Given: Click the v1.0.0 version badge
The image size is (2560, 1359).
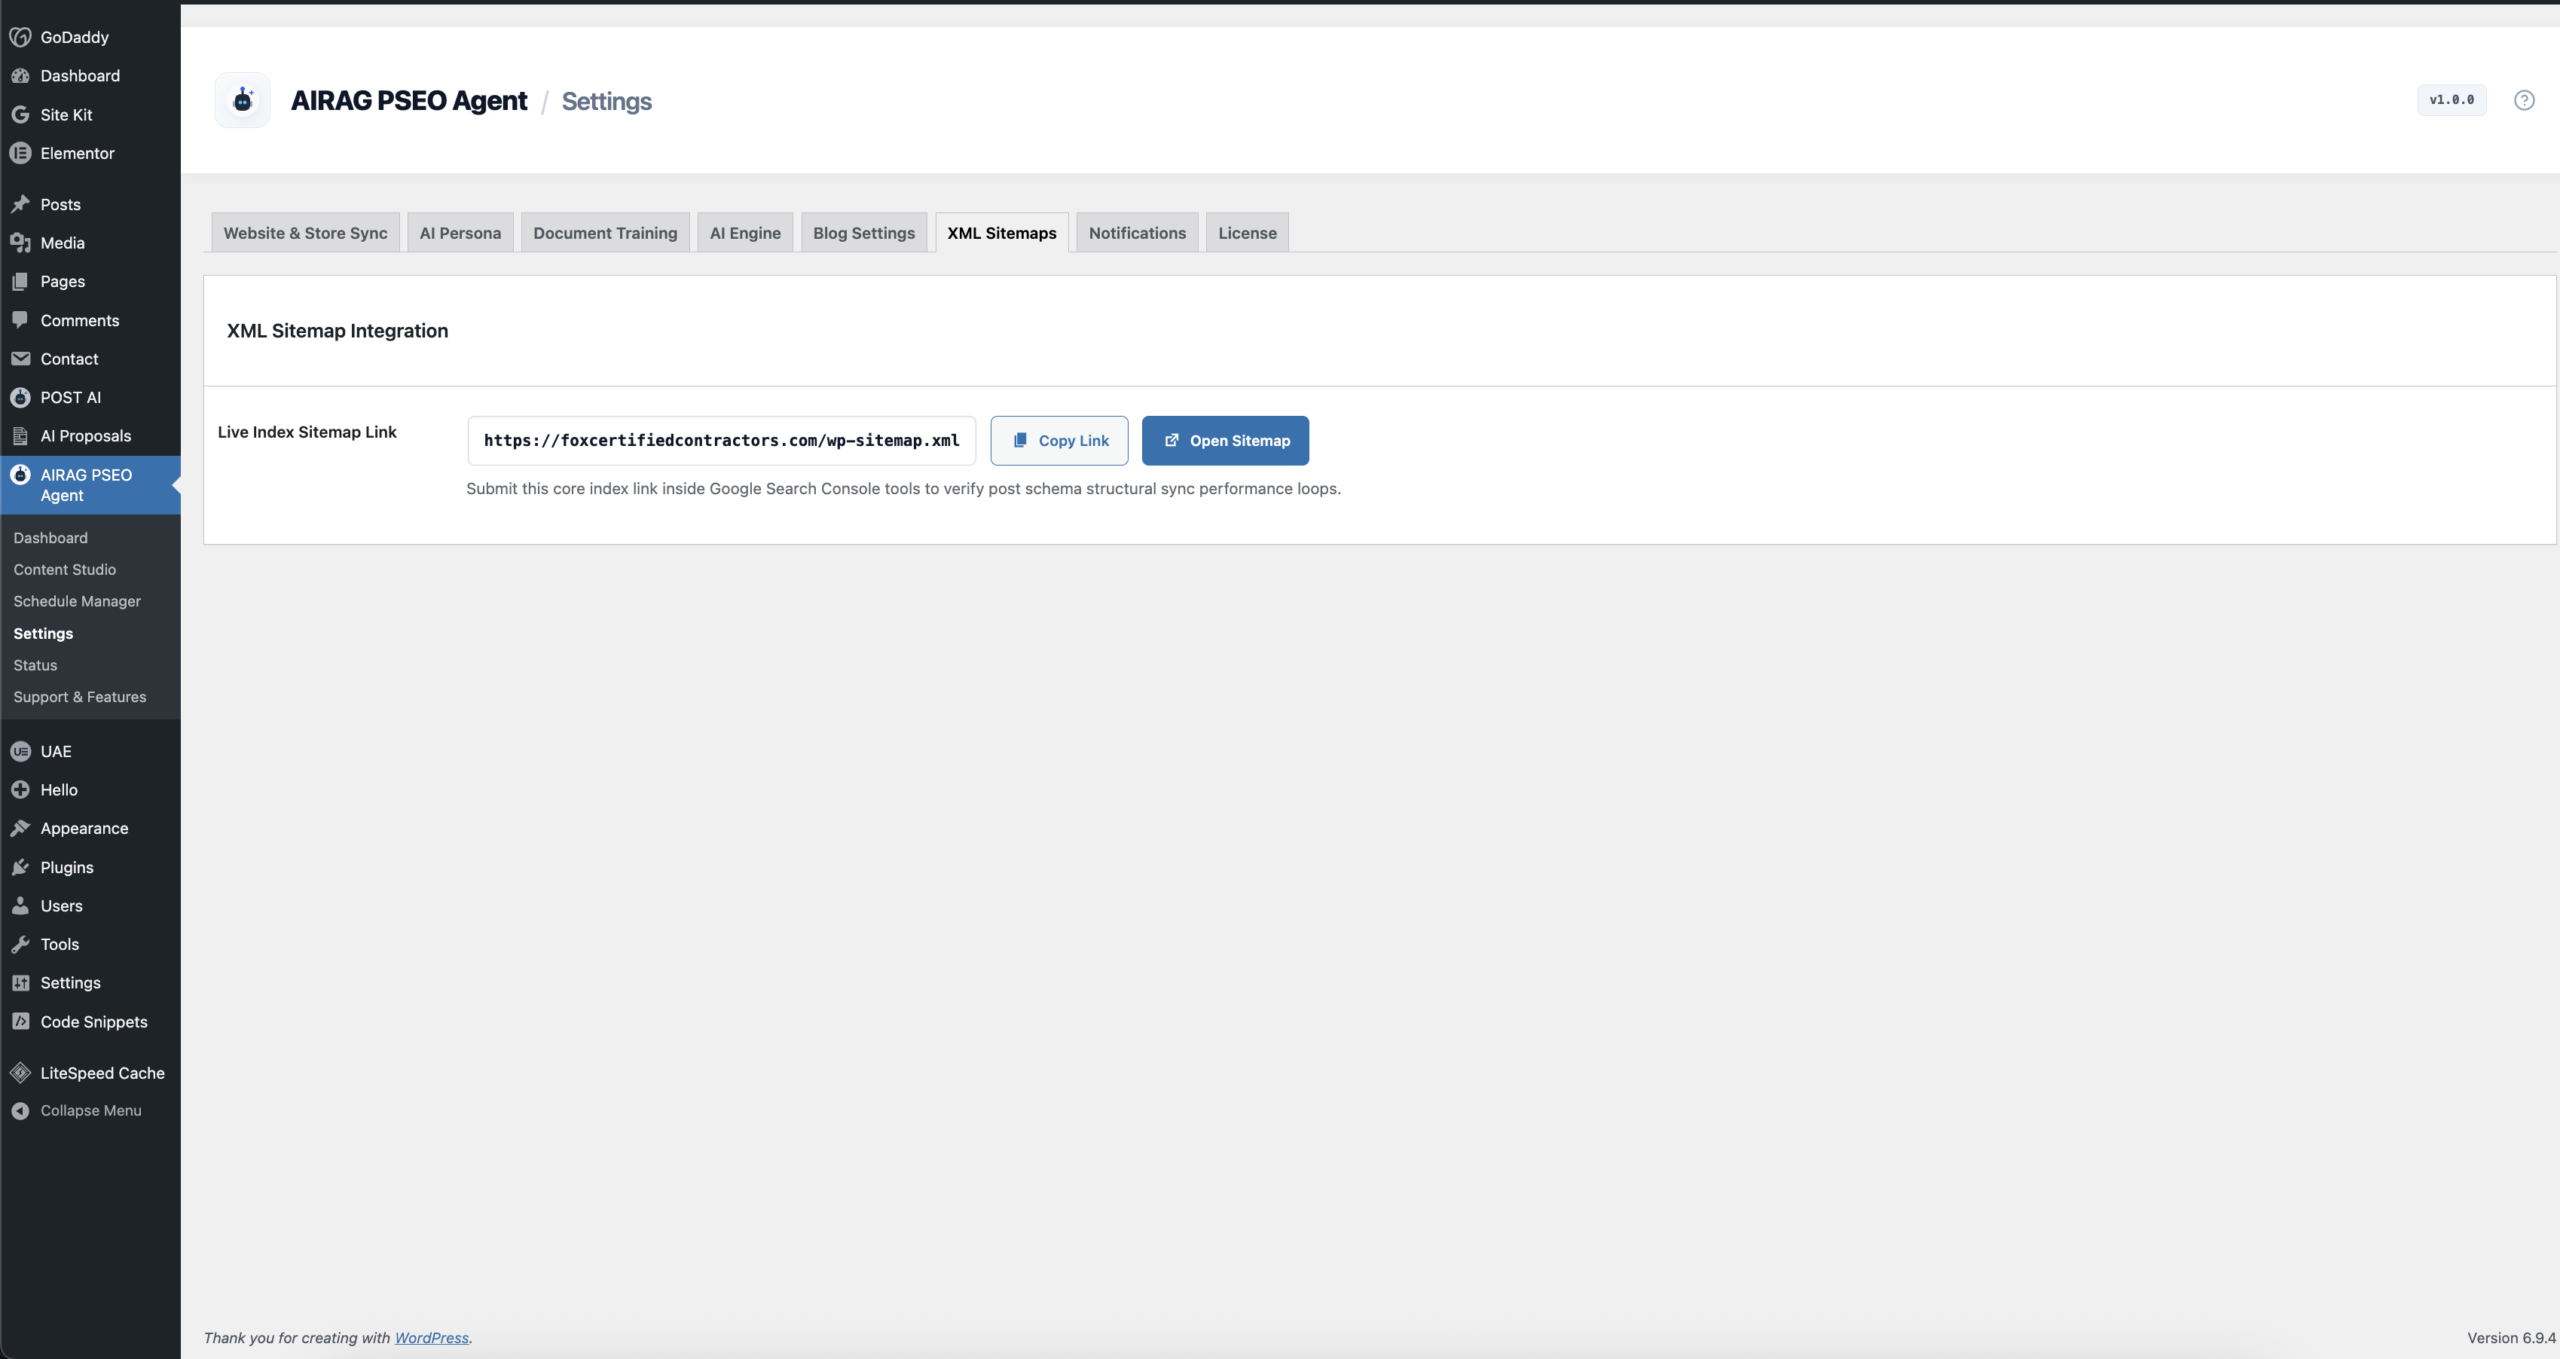Looking at the screenshot, I should point(2451,100).
